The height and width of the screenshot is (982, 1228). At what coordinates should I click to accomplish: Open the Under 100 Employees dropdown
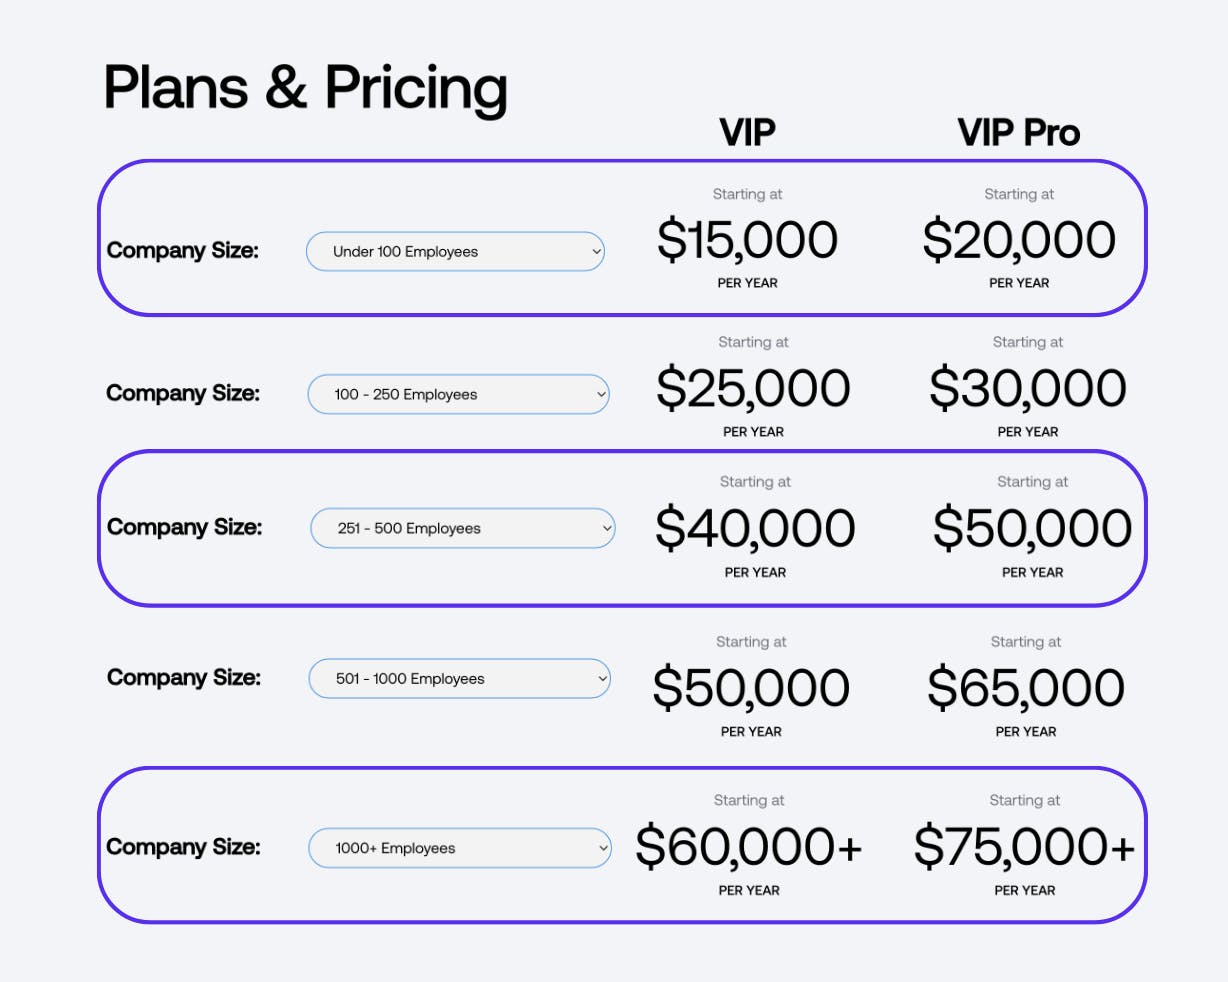pos(455,251)
